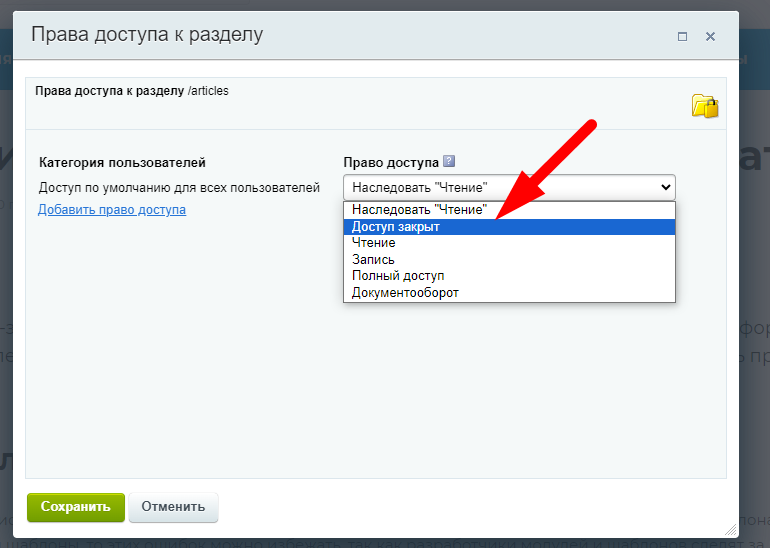The width and height of the screenshot is (770, 548).
Task: Select the Чтение access option
Action: [374, 243]
